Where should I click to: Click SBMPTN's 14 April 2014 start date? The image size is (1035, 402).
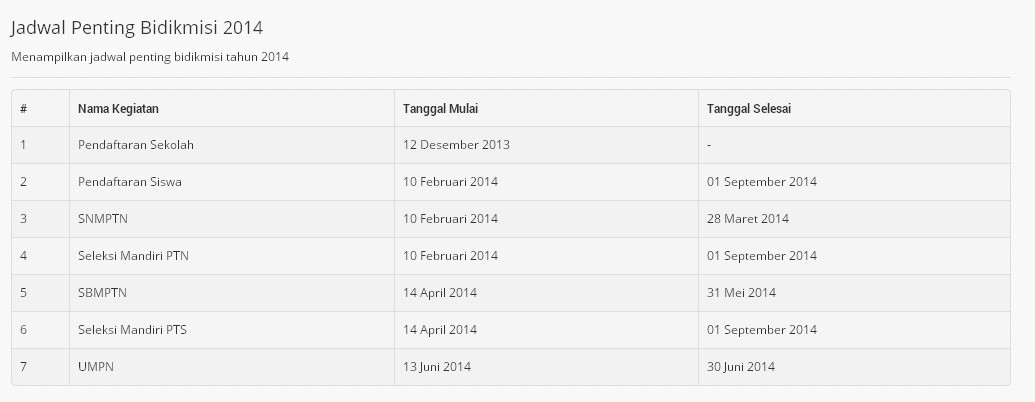coord(440,292)
